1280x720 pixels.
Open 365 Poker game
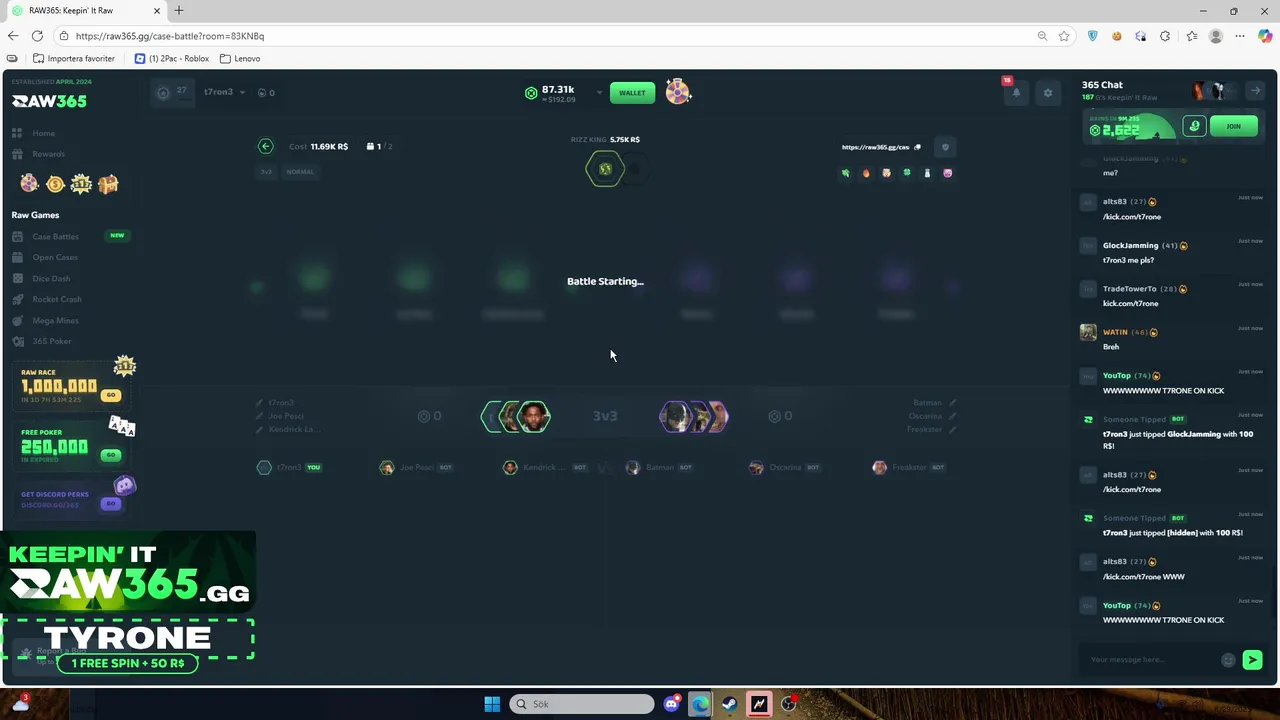click(x=51, y=341)
